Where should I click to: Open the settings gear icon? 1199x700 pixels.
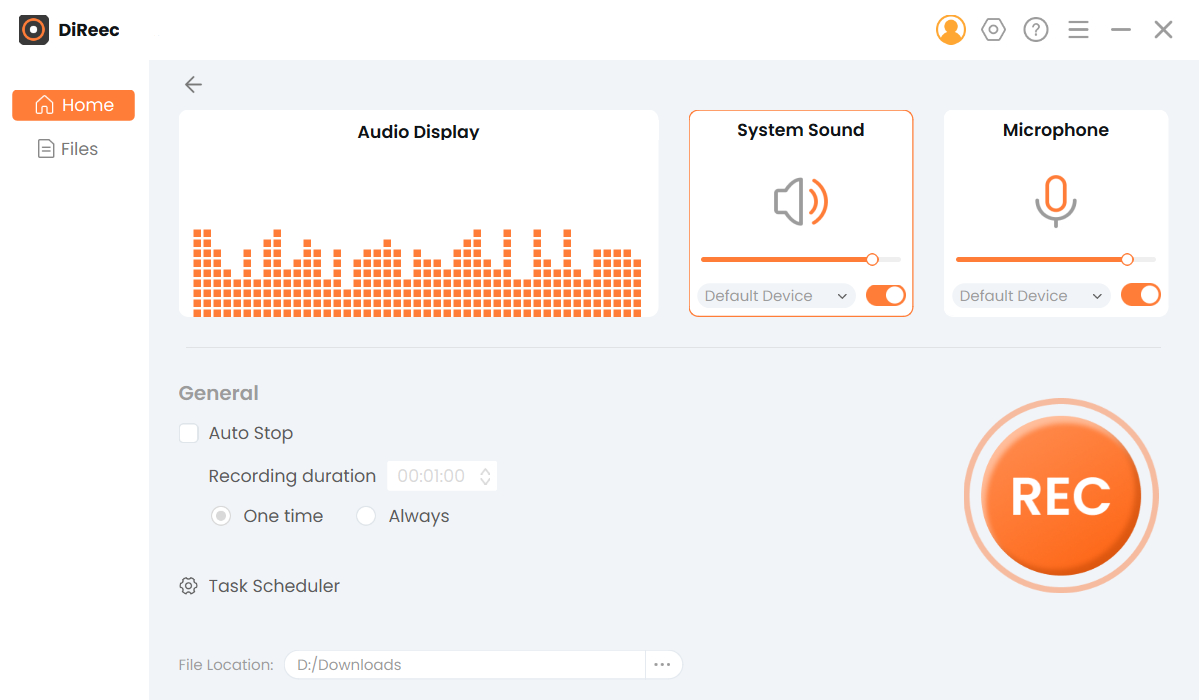pyautogui.click(x=992, y=29)
